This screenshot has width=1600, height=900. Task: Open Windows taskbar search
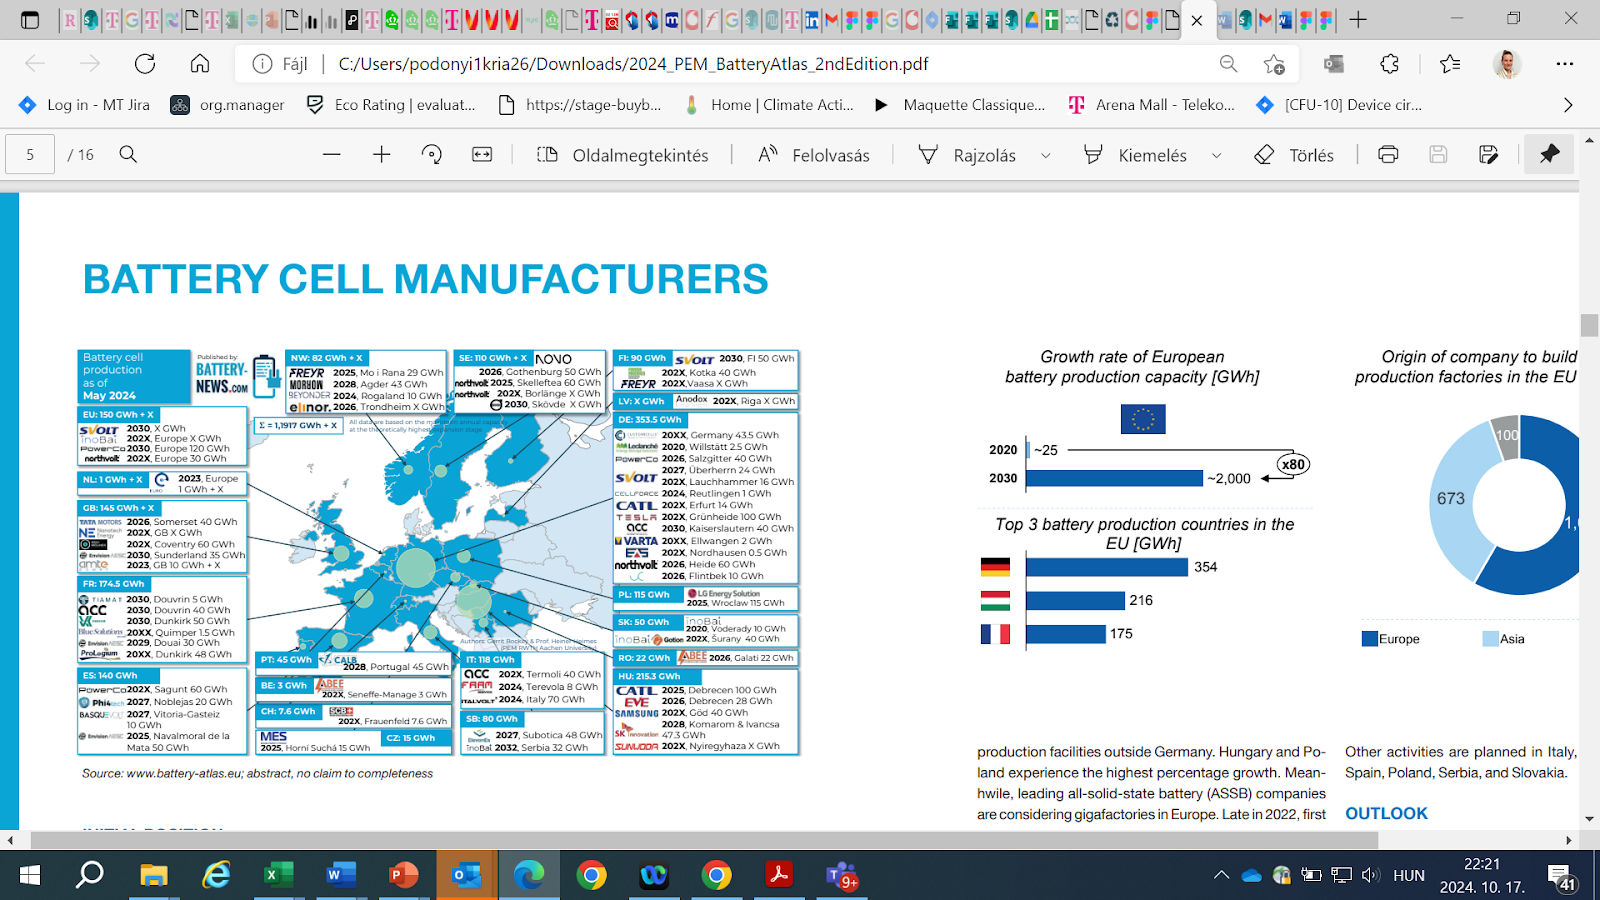[x=90, y=876]
